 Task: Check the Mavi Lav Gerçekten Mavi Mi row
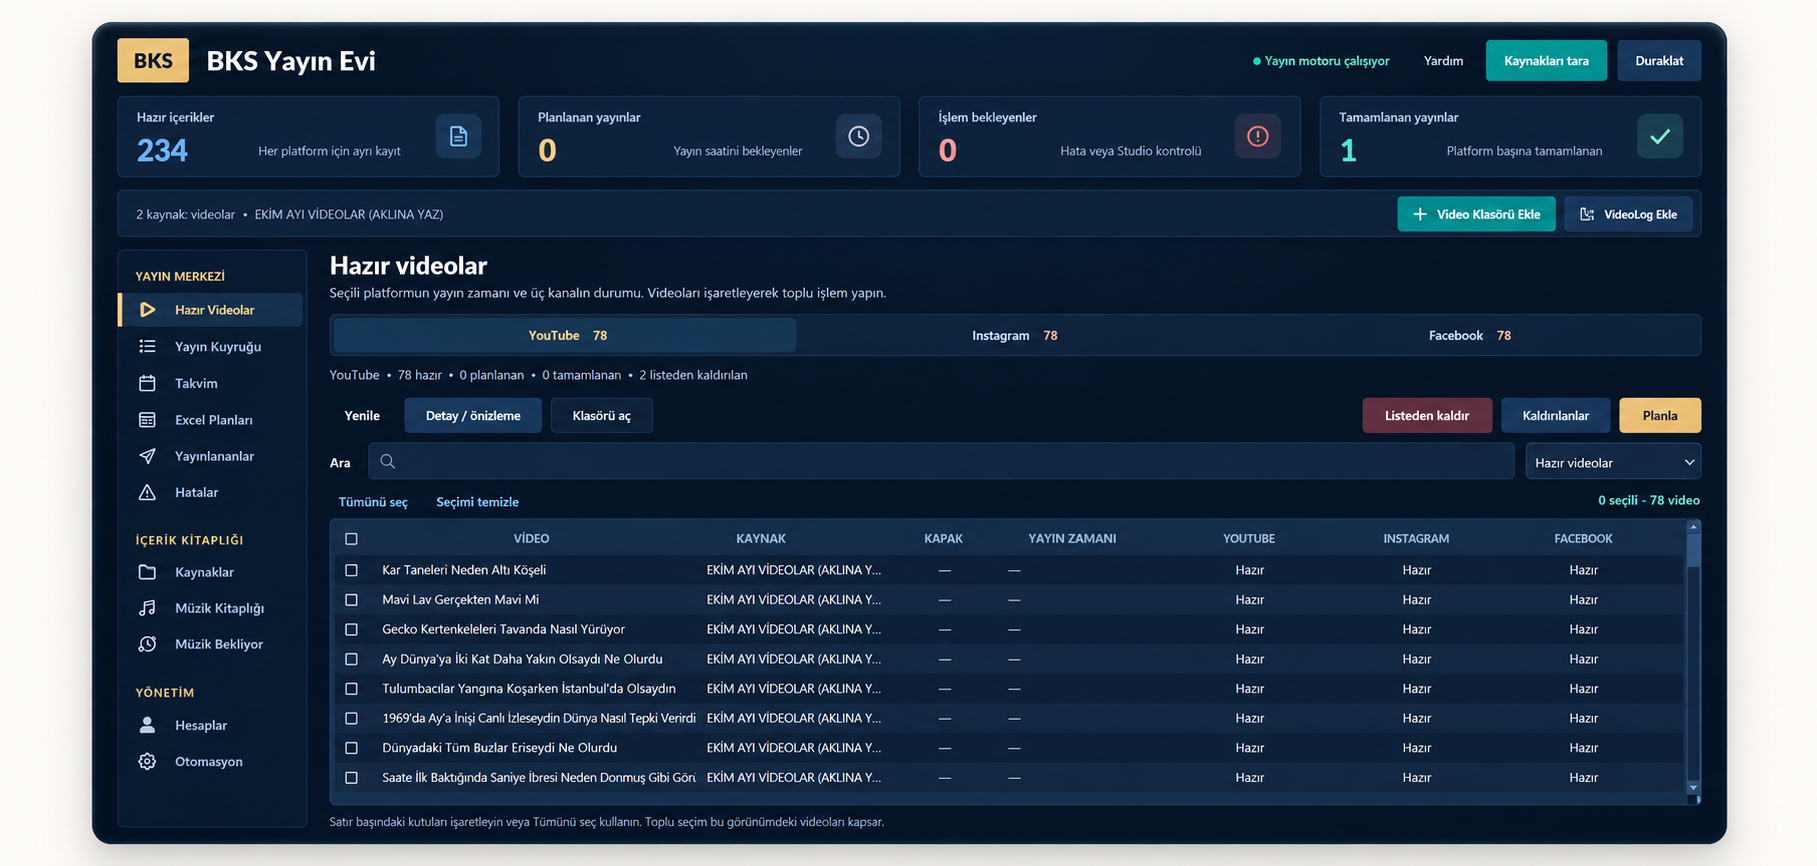(x=351, y=600)
